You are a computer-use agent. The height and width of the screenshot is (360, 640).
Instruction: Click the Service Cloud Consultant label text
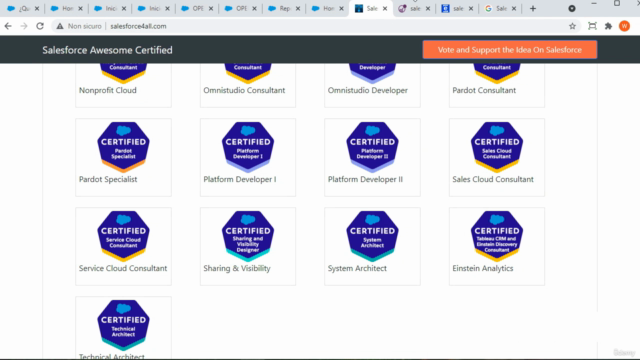[x=123, y=268]
